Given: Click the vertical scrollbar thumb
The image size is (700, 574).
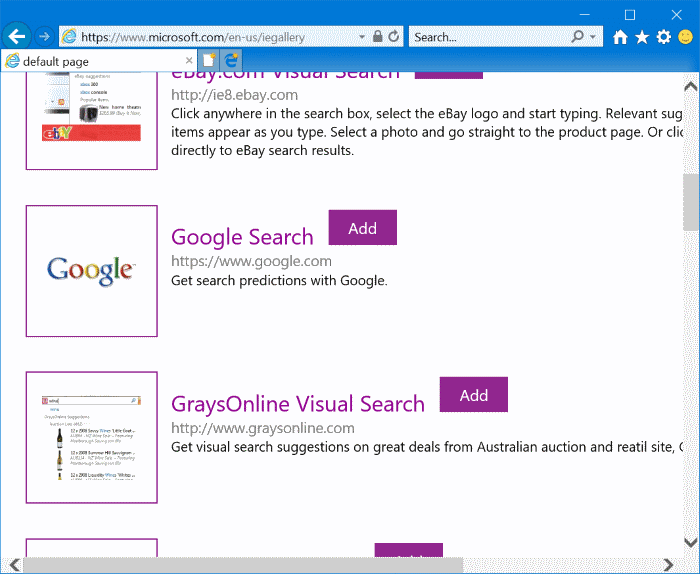Looking at the screenshot, I should 691,202.
